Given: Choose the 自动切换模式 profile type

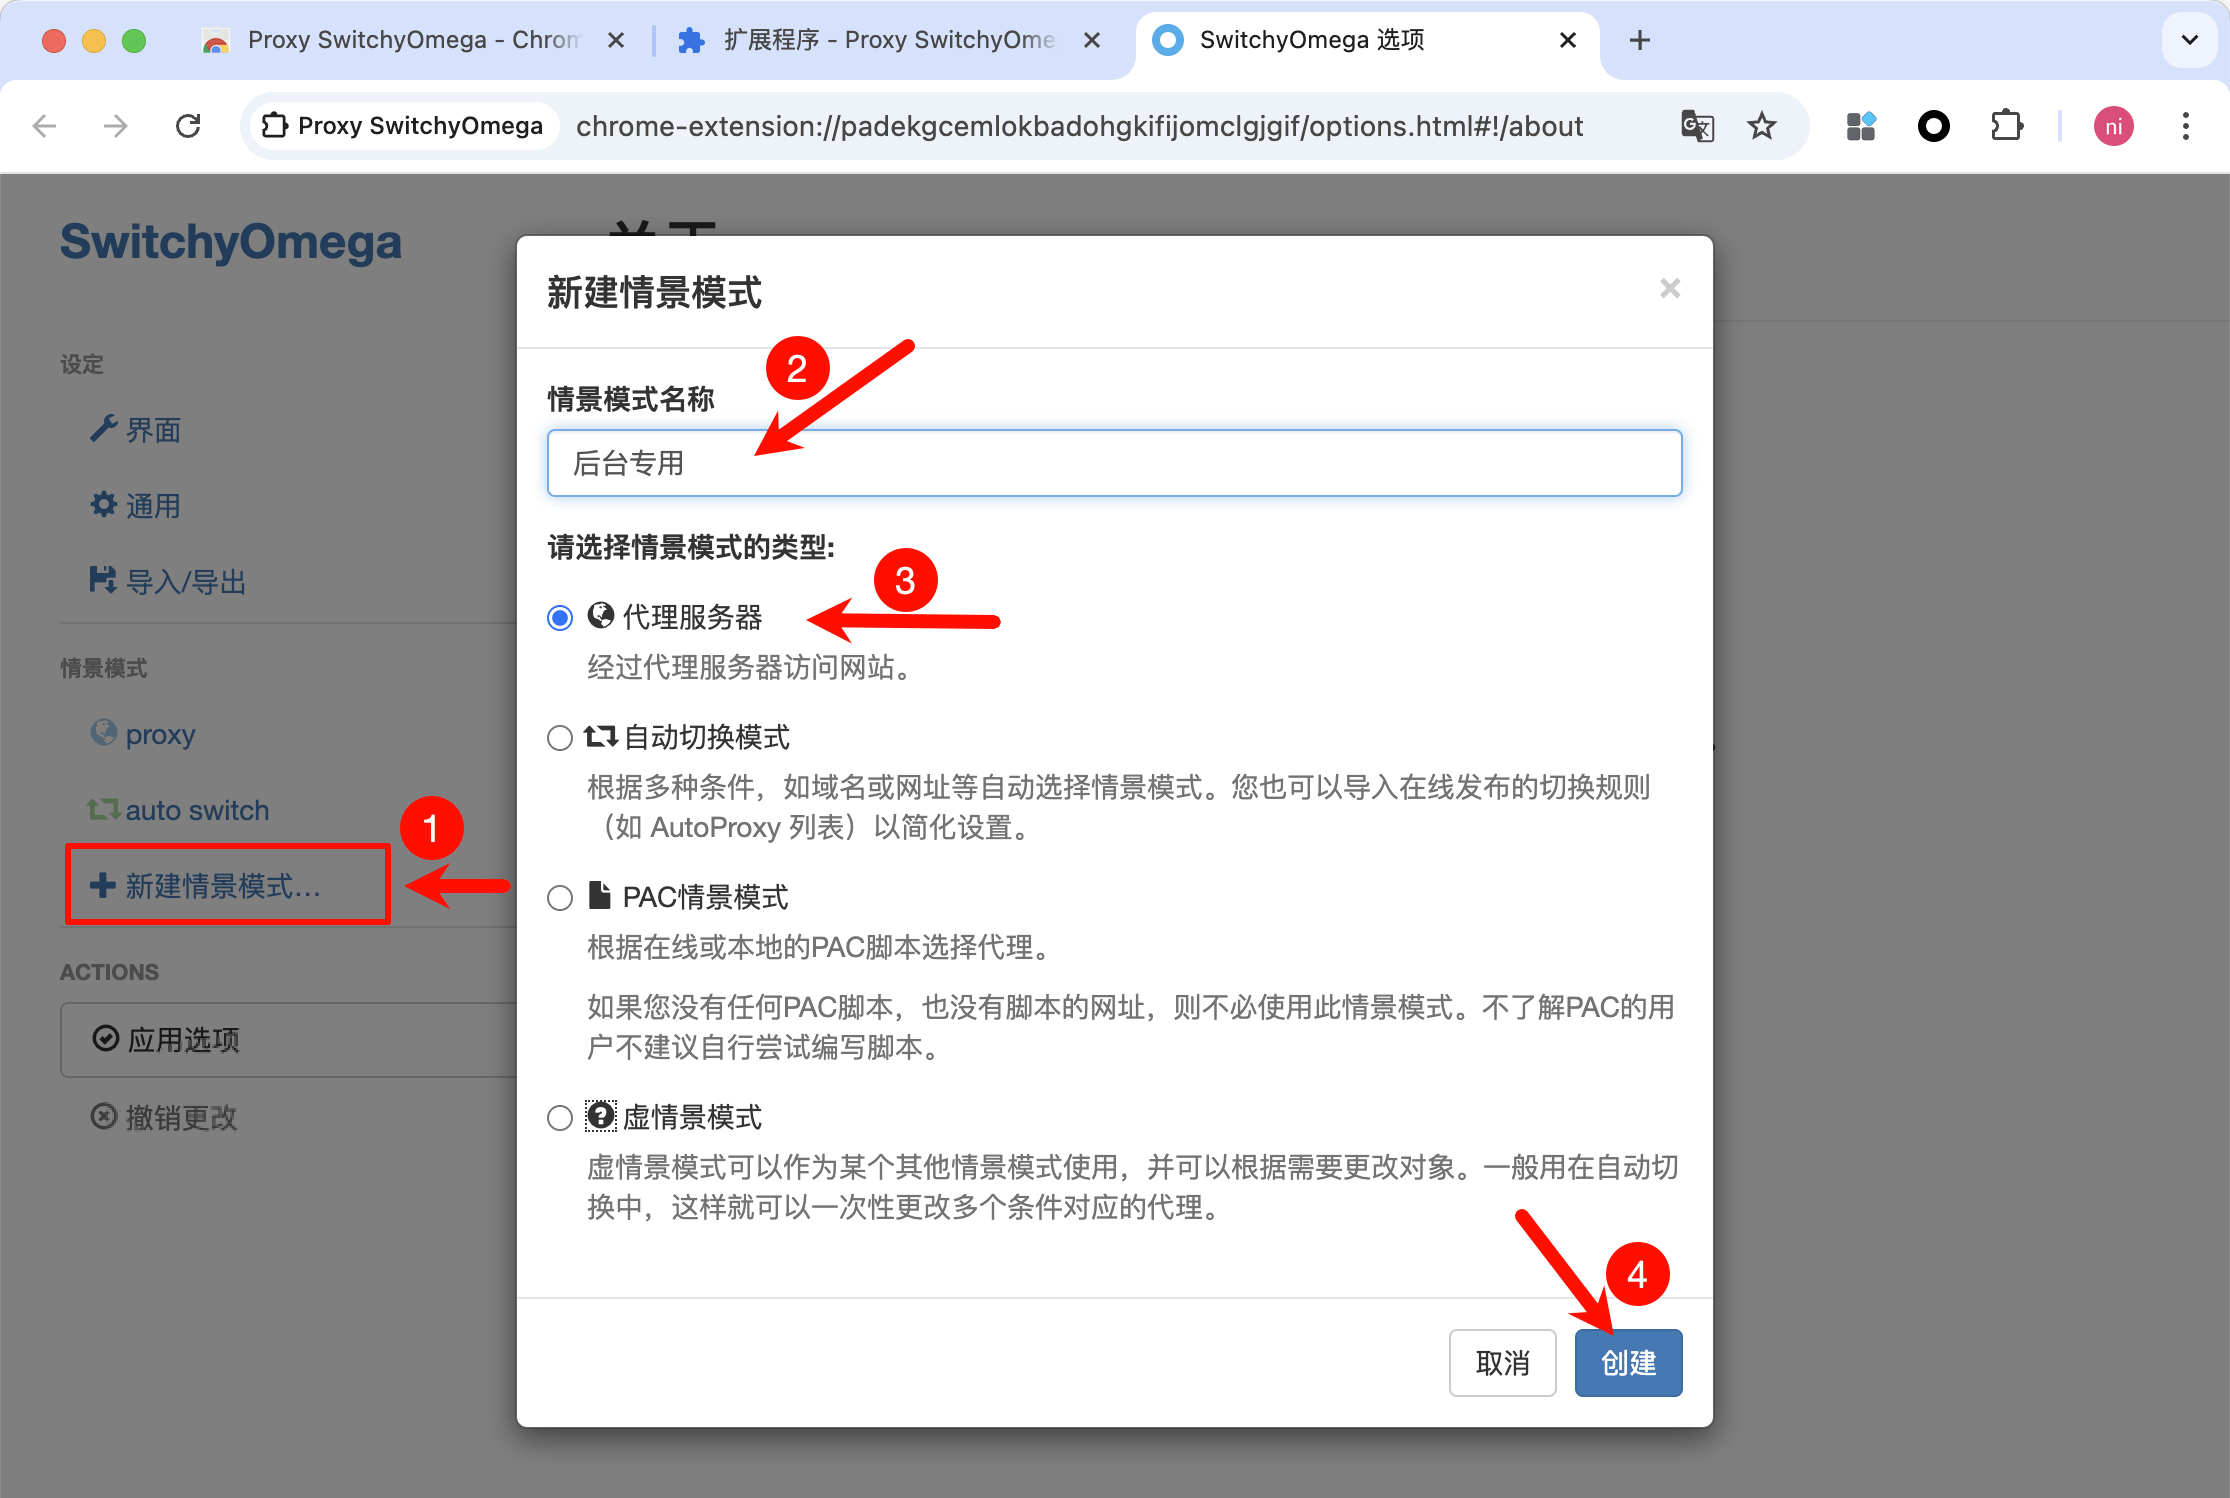Looking at the screenshot, I should tap(560, 738).
